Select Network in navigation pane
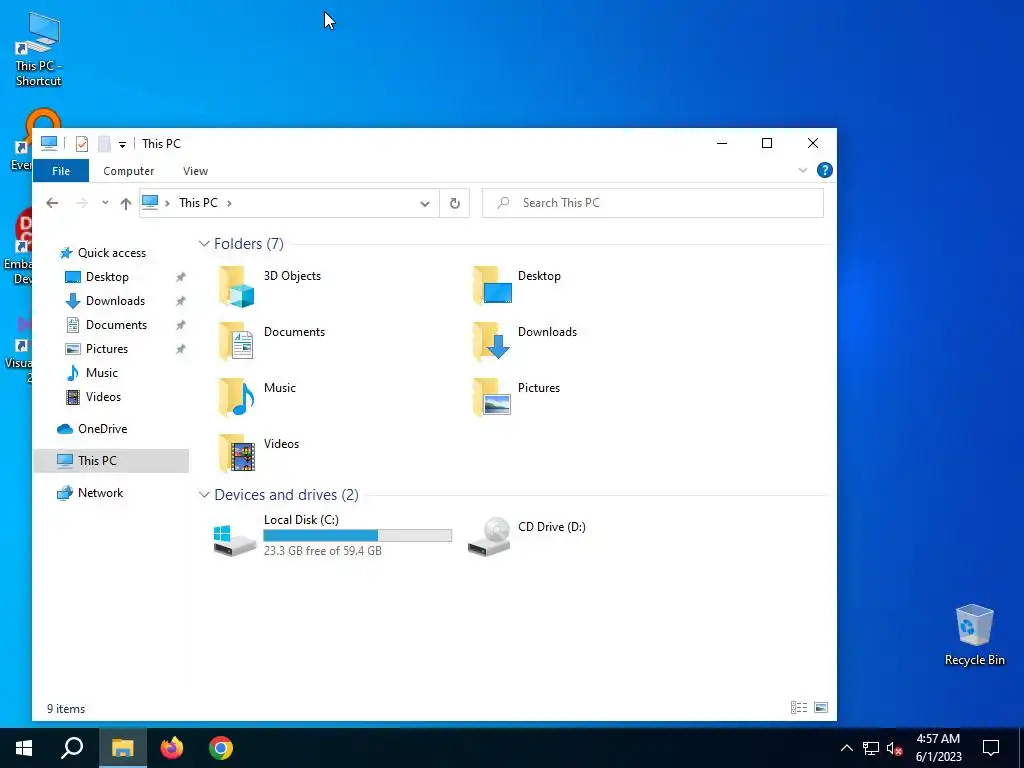The height and width of the screenshot is (768, 1024). (x=100, y=493)
